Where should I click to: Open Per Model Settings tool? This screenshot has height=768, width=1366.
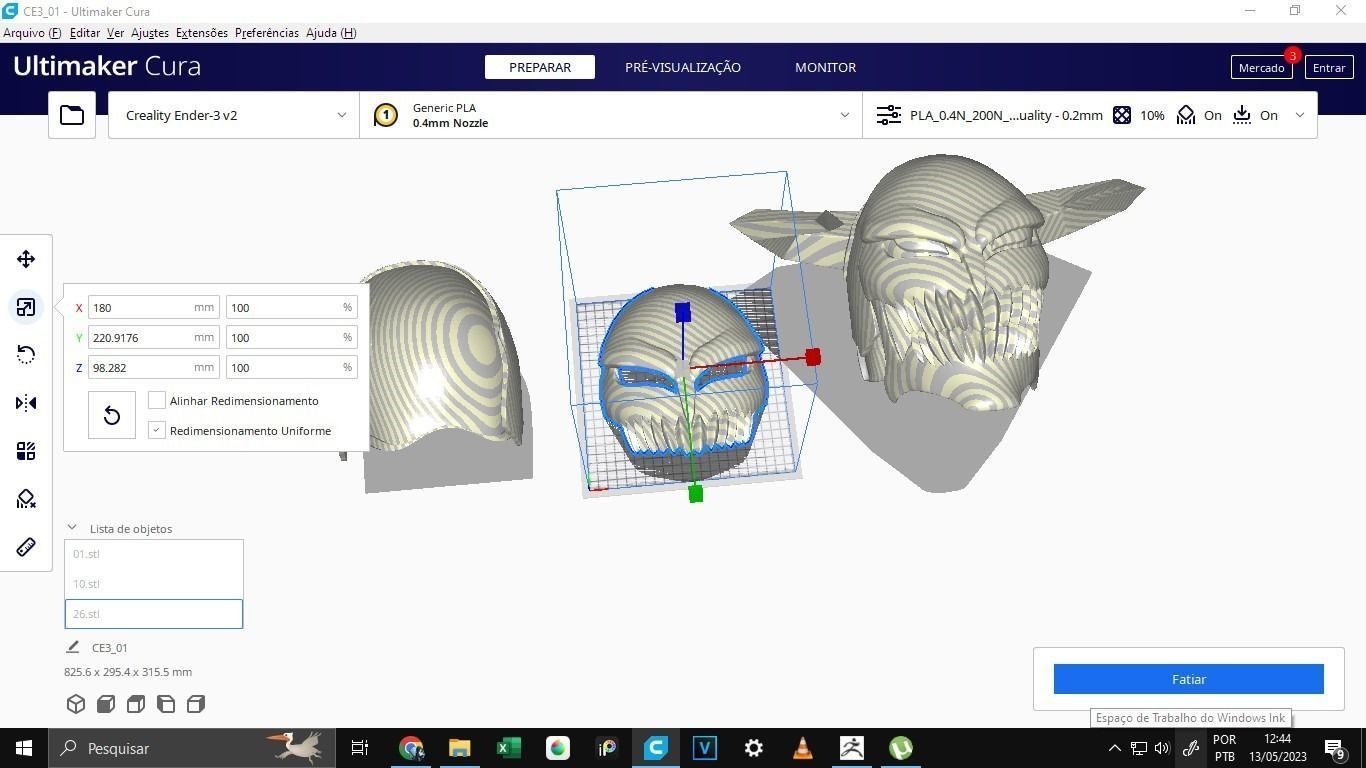26,451
